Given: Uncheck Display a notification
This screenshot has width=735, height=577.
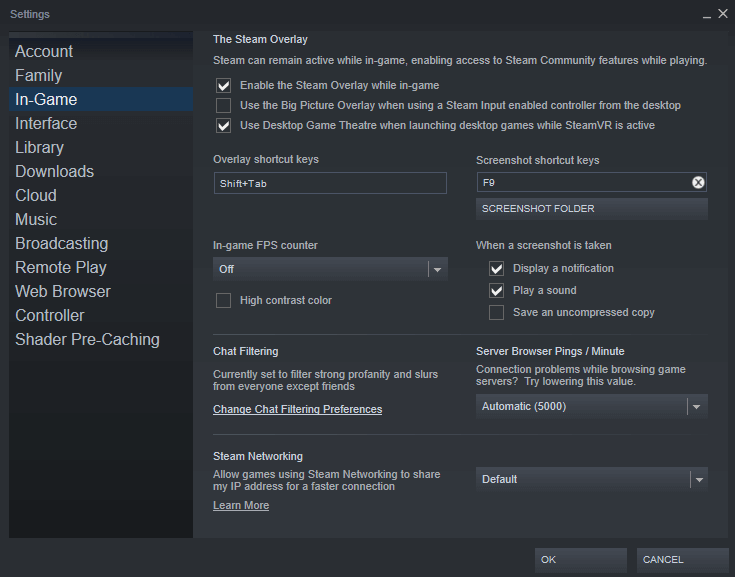Looking at the screenshot, I should [496, 269].
